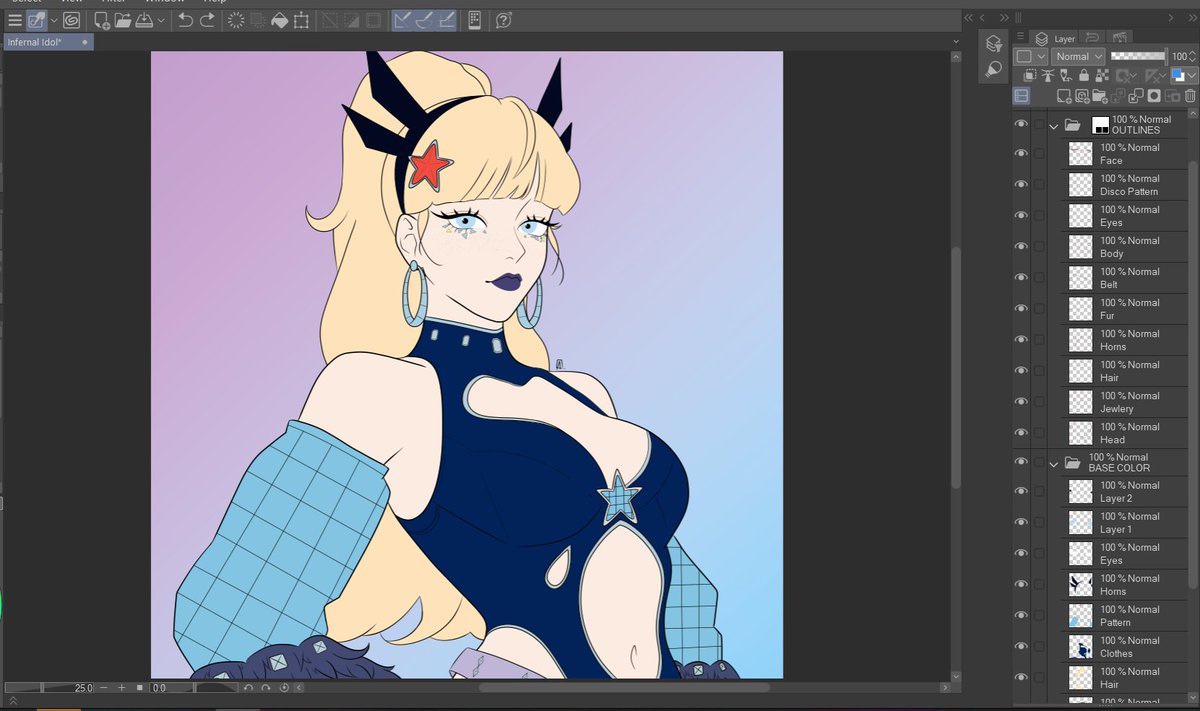Fill with the paint bucket command icon
1200x711 pixels.
click(279, 20)
